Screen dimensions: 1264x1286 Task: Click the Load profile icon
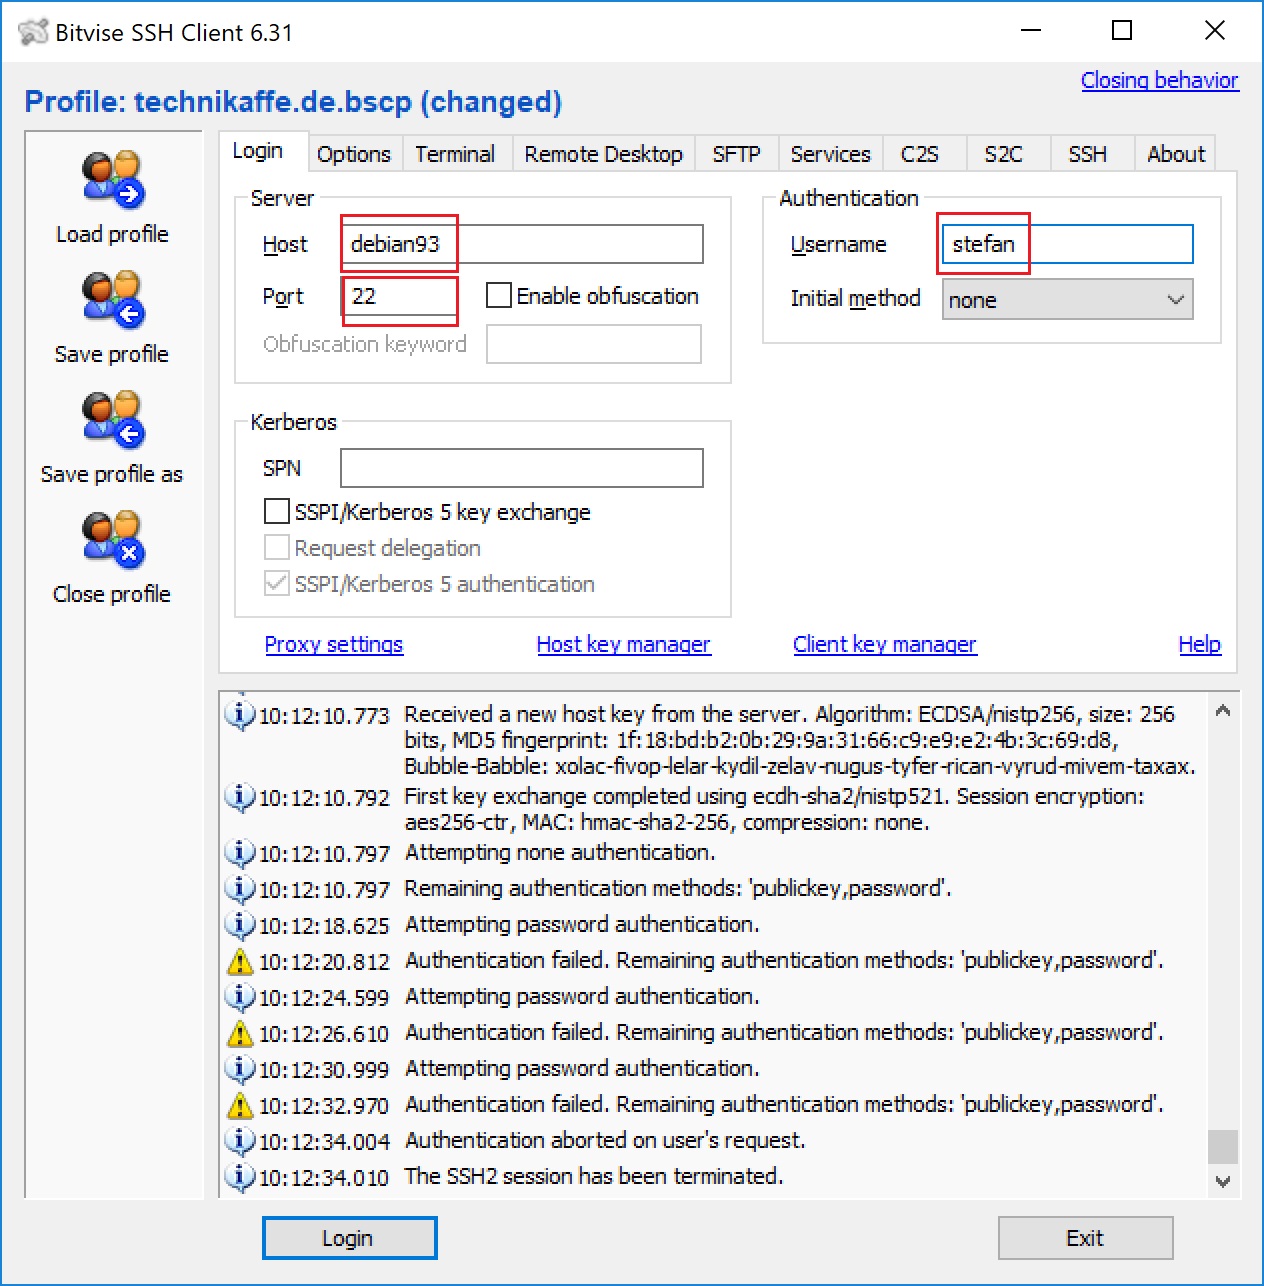pyautogui.click(x=113, y=179)
